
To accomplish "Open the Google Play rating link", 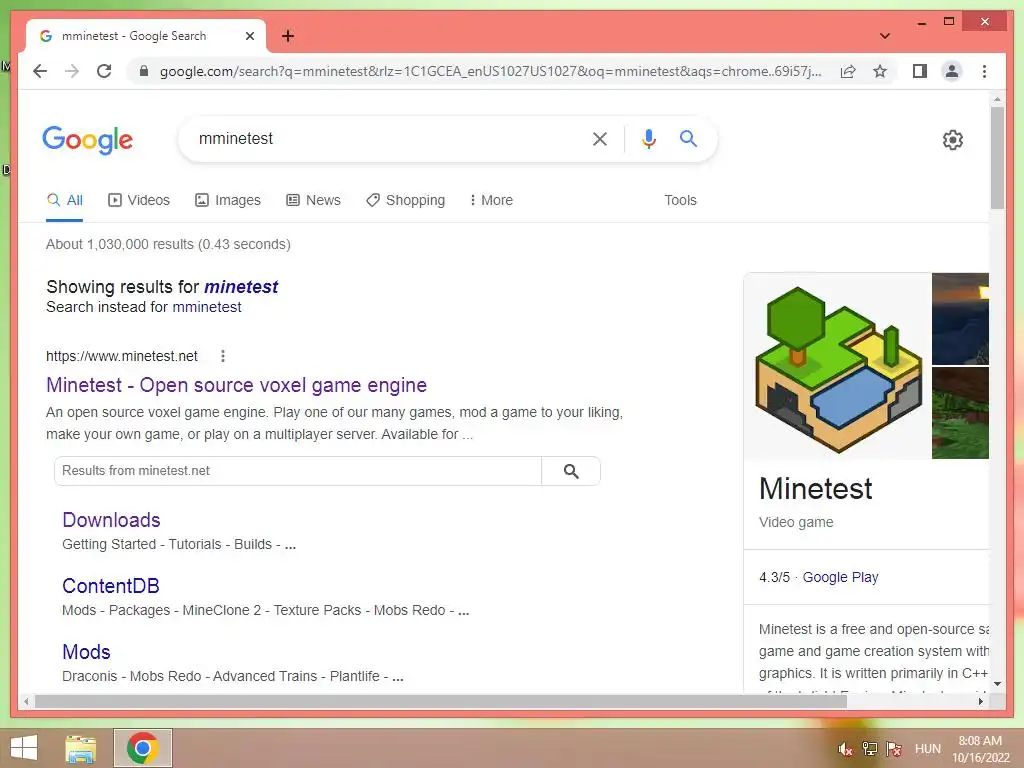I will pos(840,577).
